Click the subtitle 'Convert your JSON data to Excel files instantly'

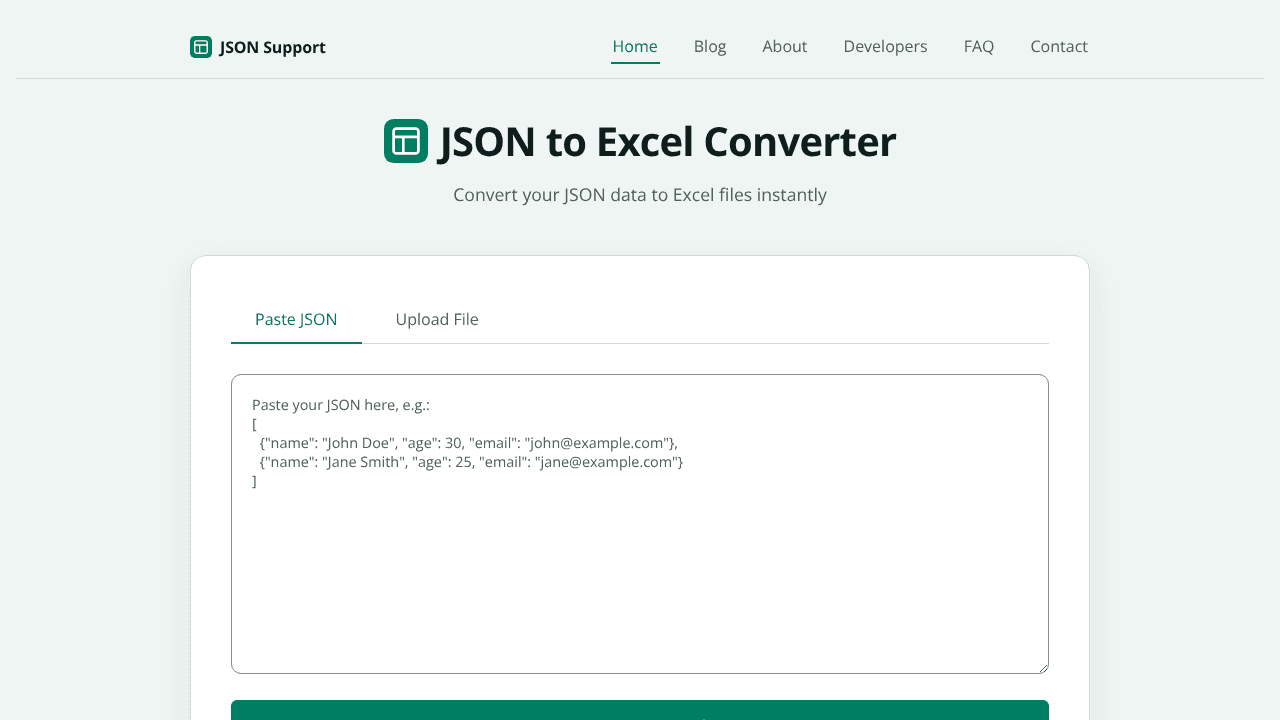[x=640, y=195]
